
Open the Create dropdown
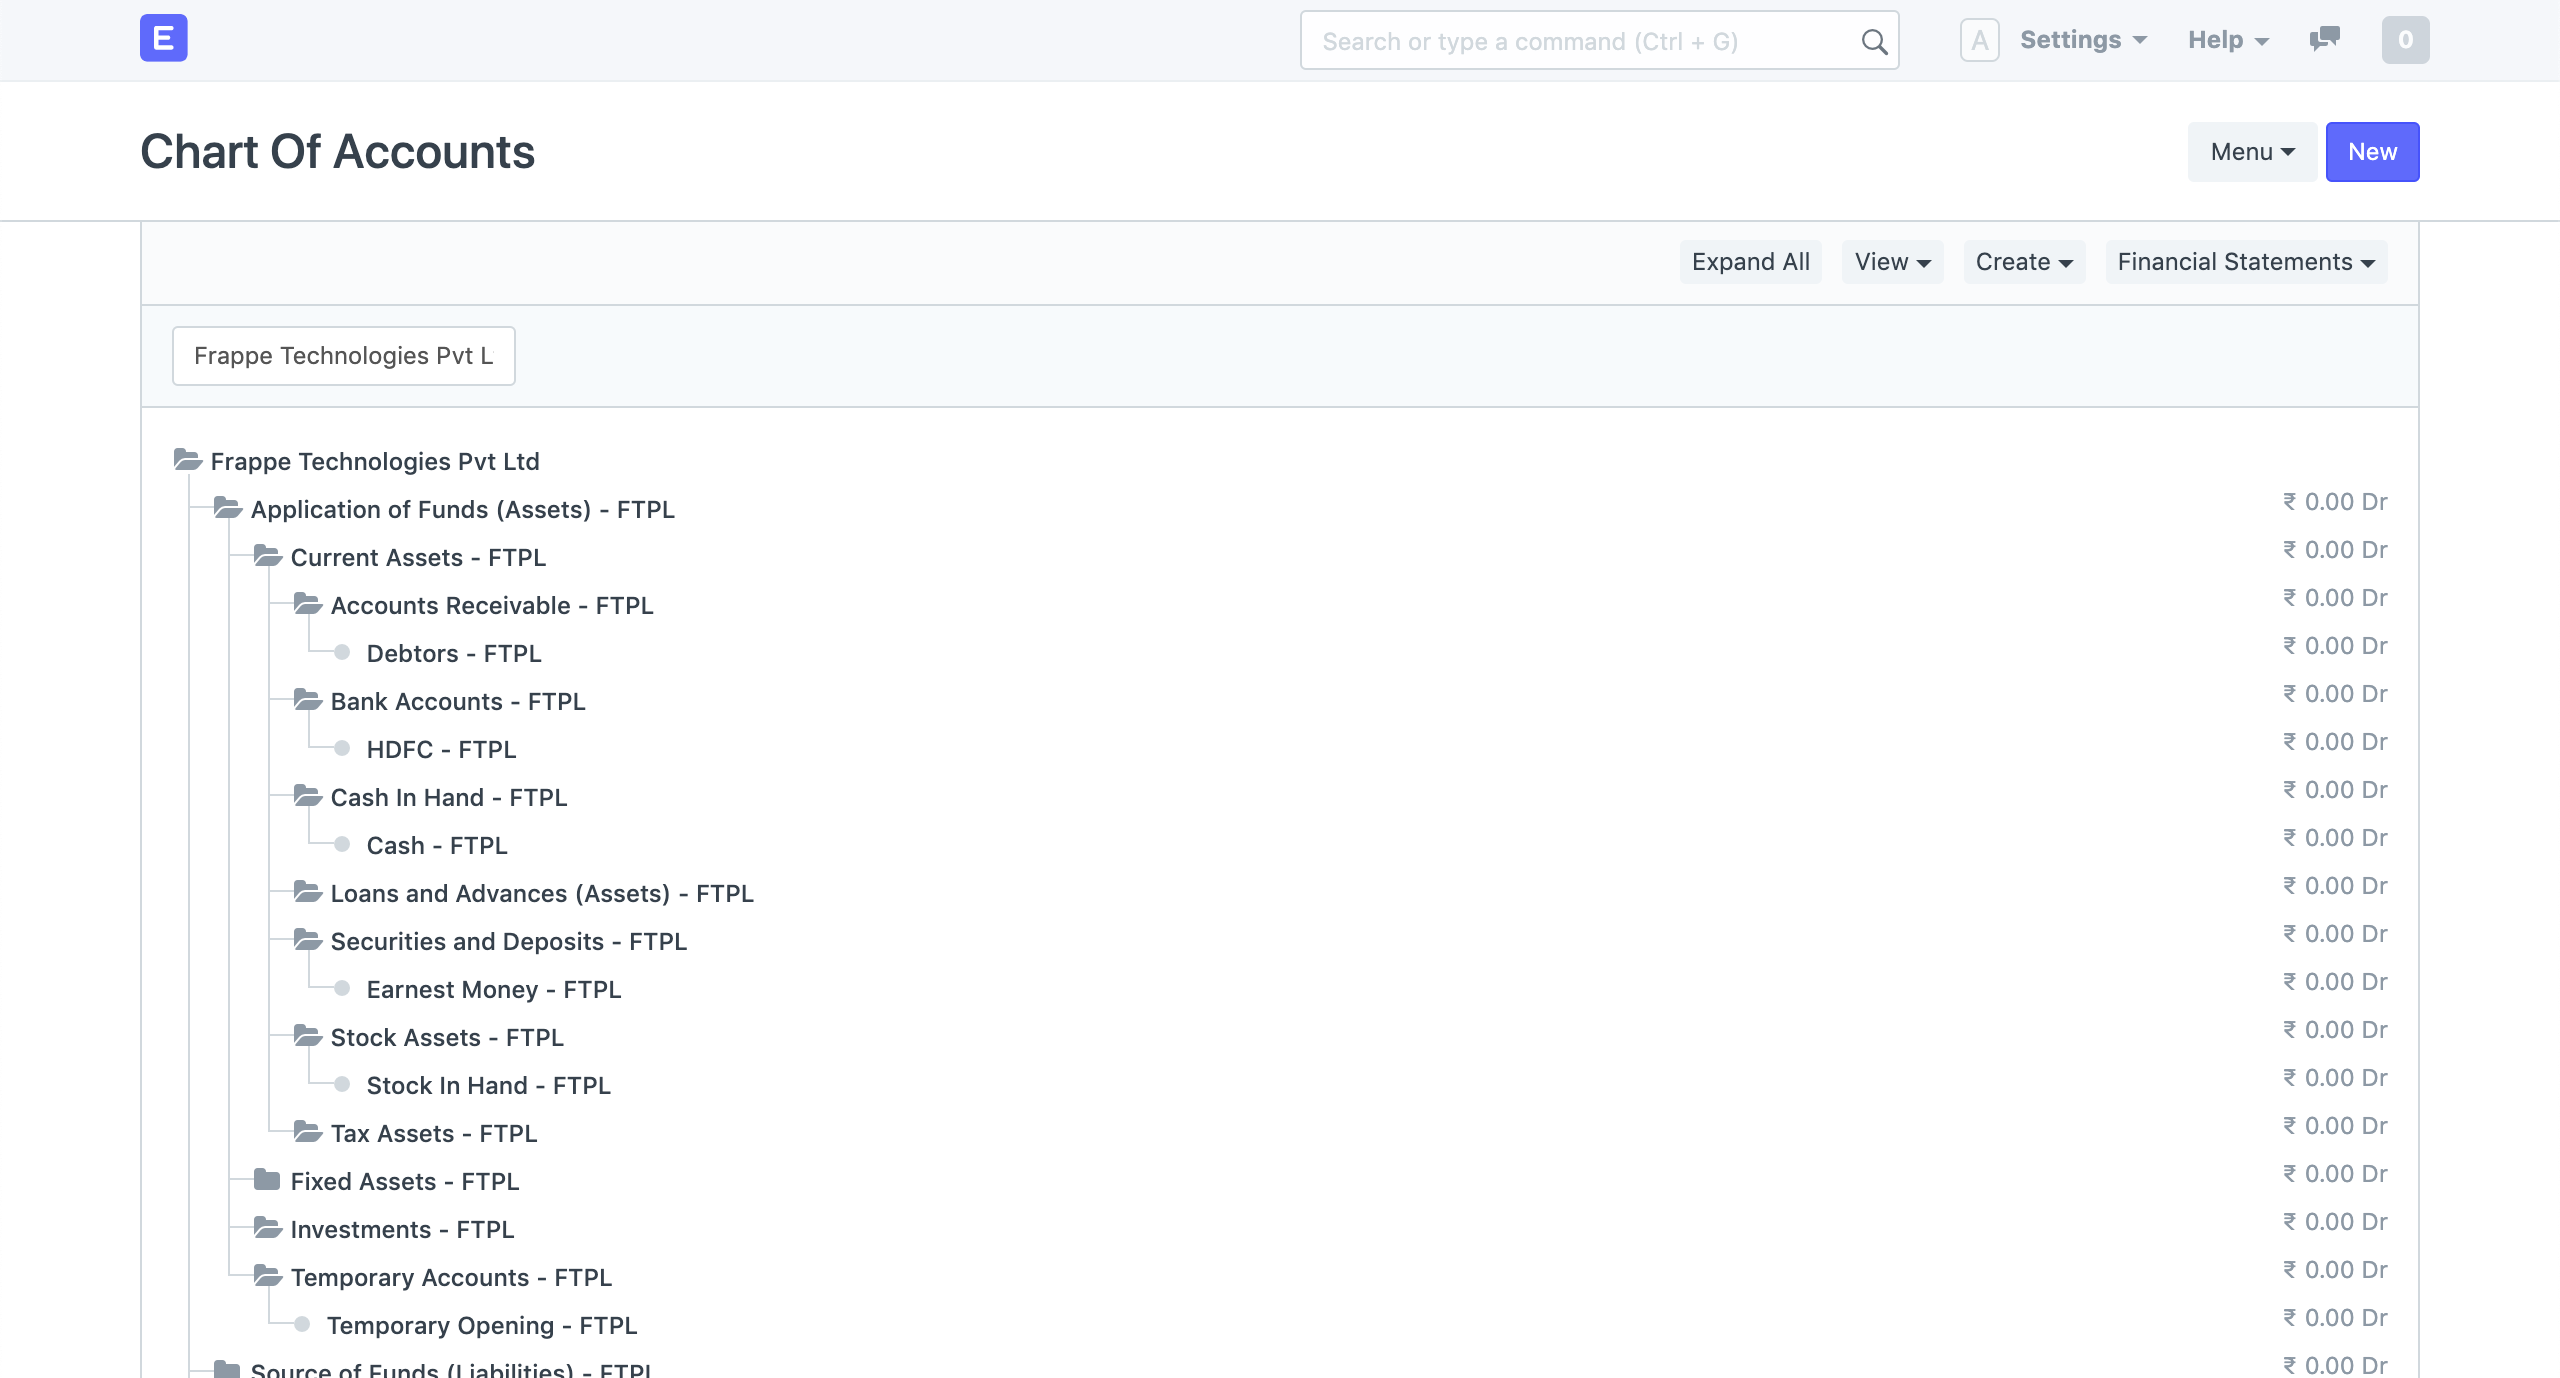tap(2023, 262)
